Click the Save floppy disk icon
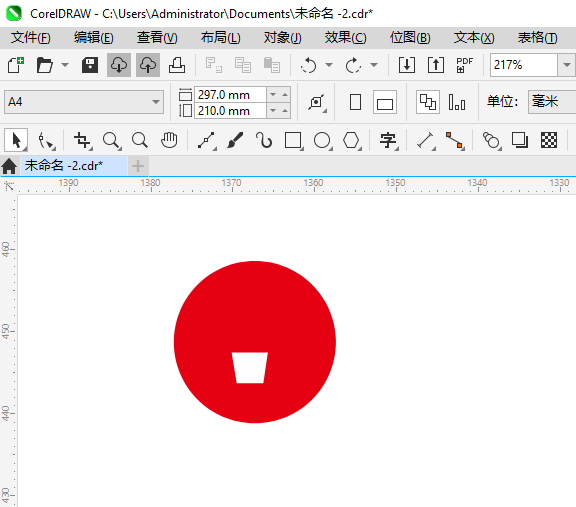 tap(90, 65)
